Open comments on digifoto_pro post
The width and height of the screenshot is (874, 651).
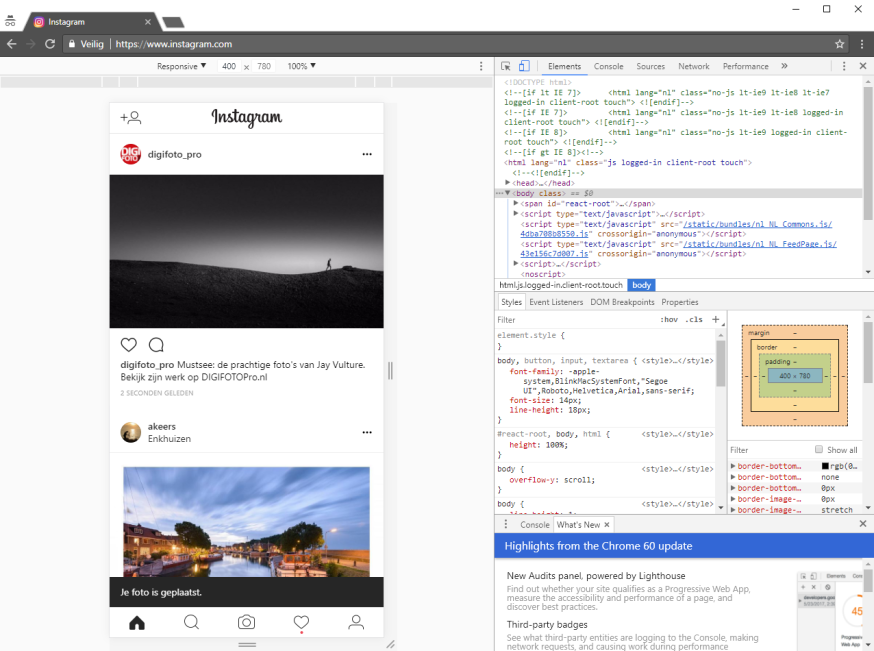click(x=156, y=345)
